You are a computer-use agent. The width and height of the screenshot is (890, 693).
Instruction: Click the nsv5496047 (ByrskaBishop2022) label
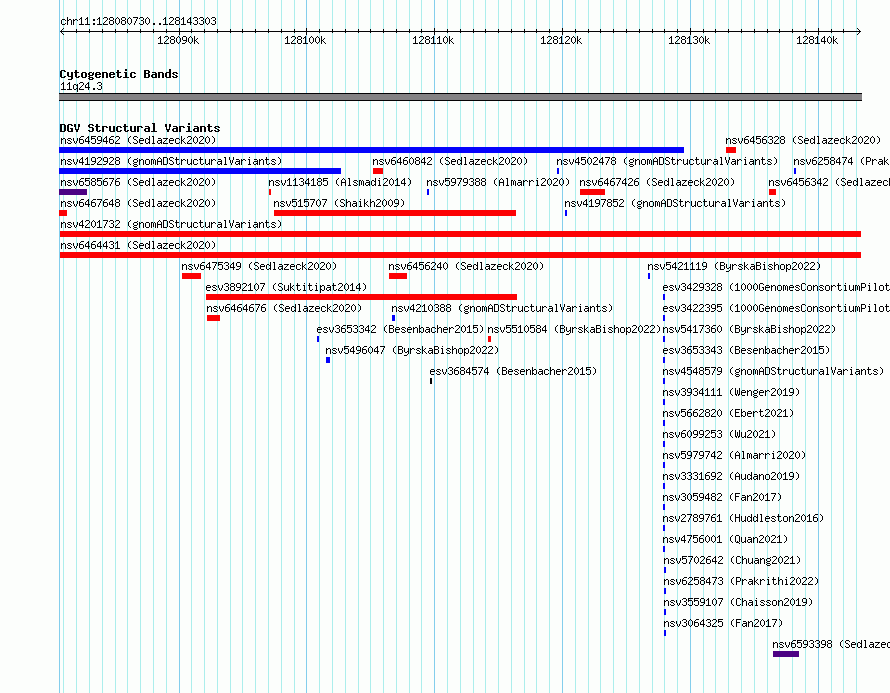412,350
